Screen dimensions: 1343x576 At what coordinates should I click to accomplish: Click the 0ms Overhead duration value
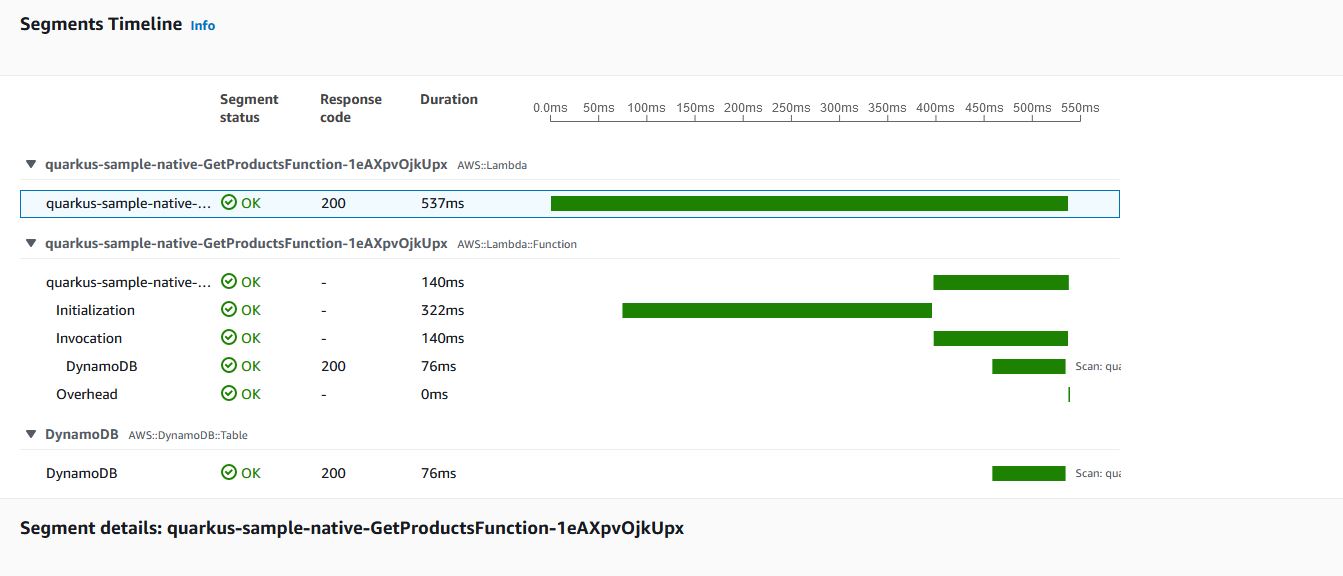pyautogui.click(x=435, y=394)
